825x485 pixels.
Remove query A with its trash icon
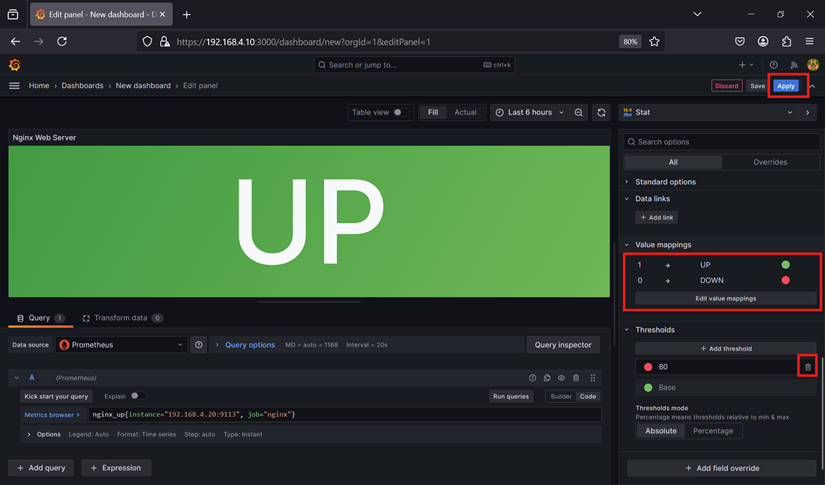pyautogui.click(x=576, y=378)
